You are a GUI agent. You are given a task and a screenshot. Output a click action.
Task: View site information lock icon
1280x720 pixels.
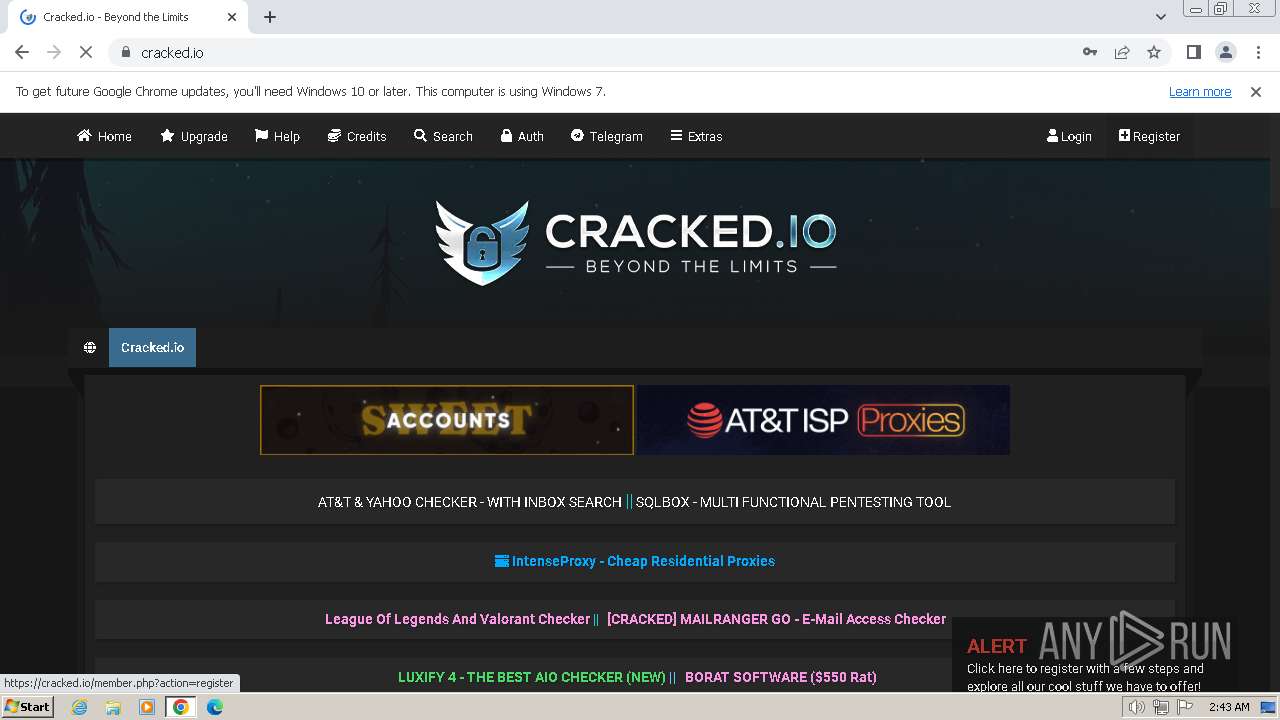[126, 52]
